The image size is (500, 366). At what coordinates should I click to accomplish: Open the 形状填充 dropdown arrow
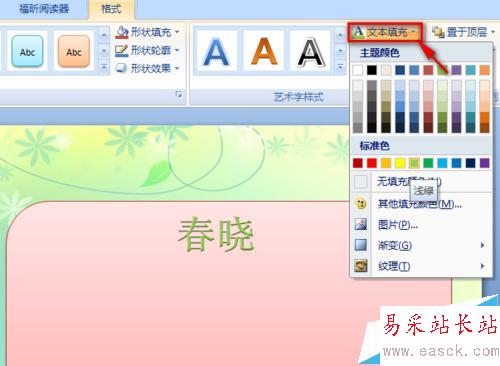[x=177, y=32]
